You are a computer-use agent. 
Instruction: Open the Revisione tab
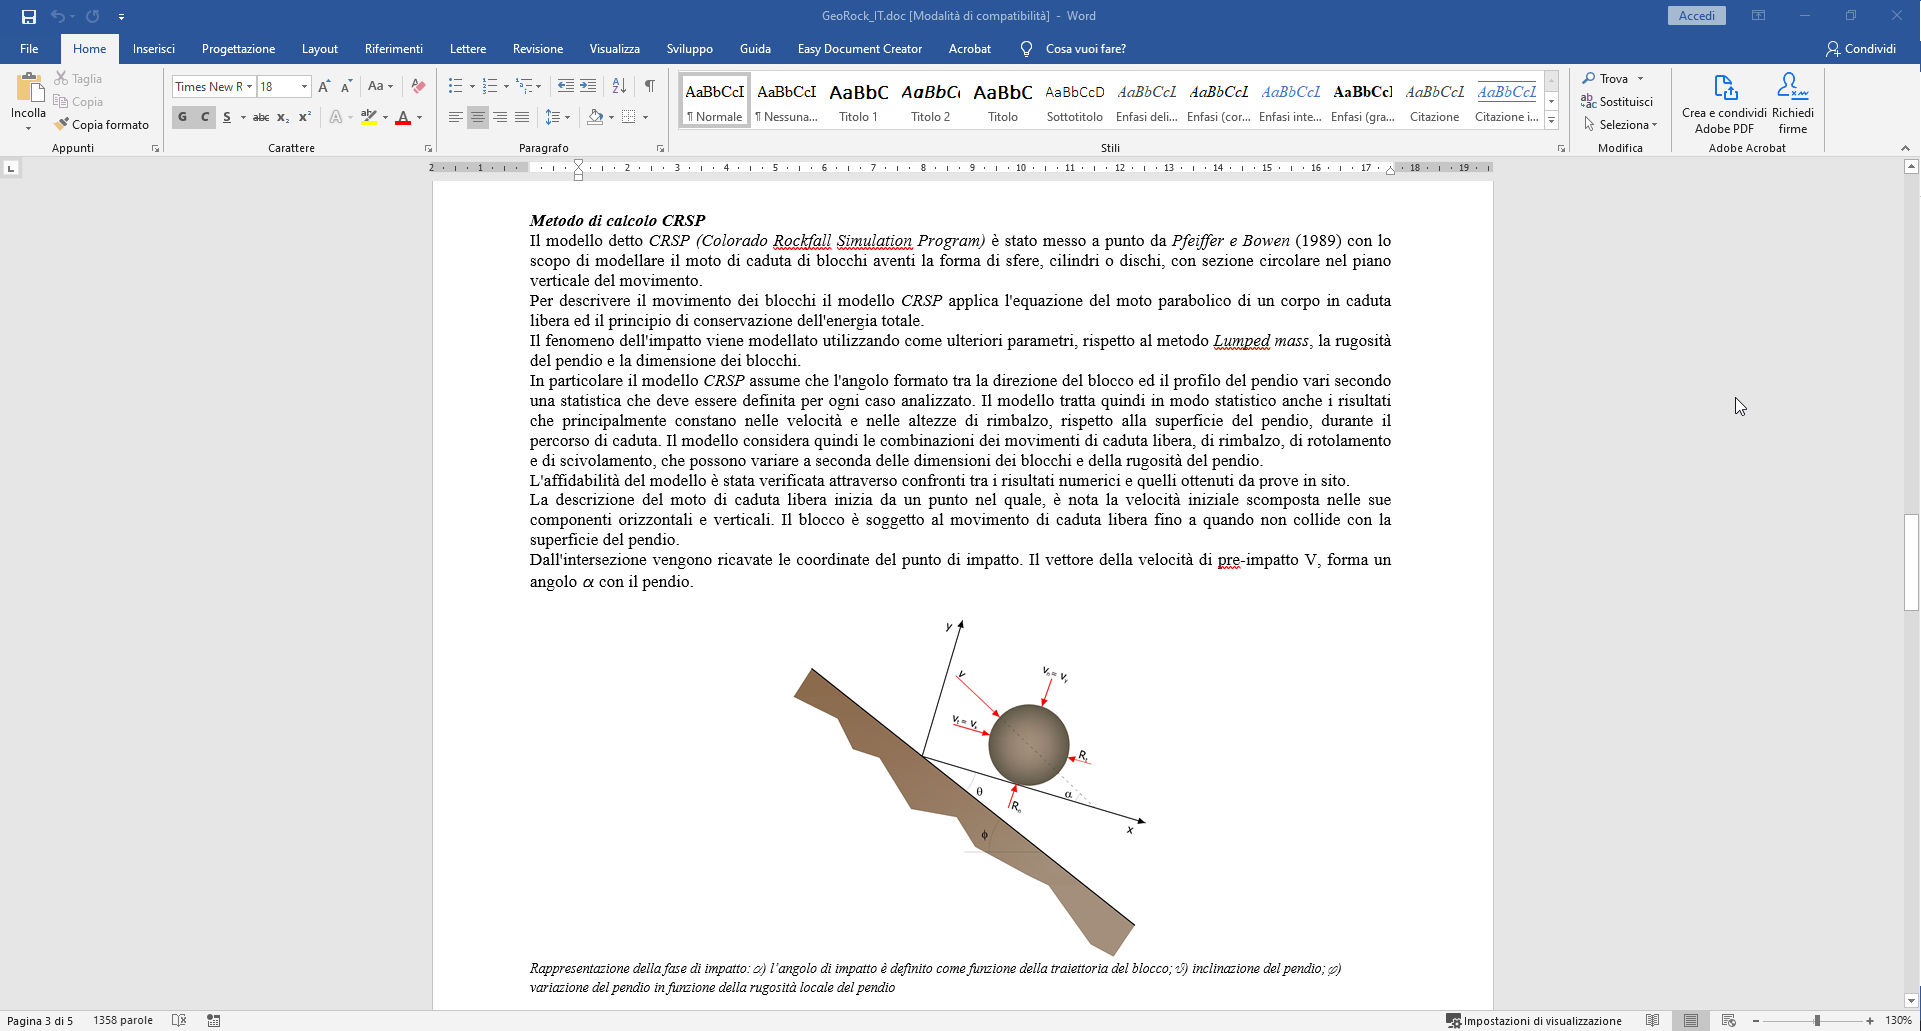pos(538,49)
